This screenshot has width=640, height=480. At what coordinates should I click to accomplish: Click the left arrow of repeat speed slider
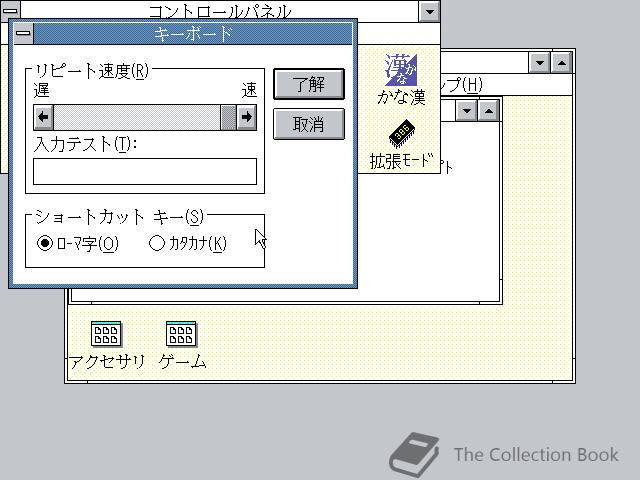click(43, 118)
